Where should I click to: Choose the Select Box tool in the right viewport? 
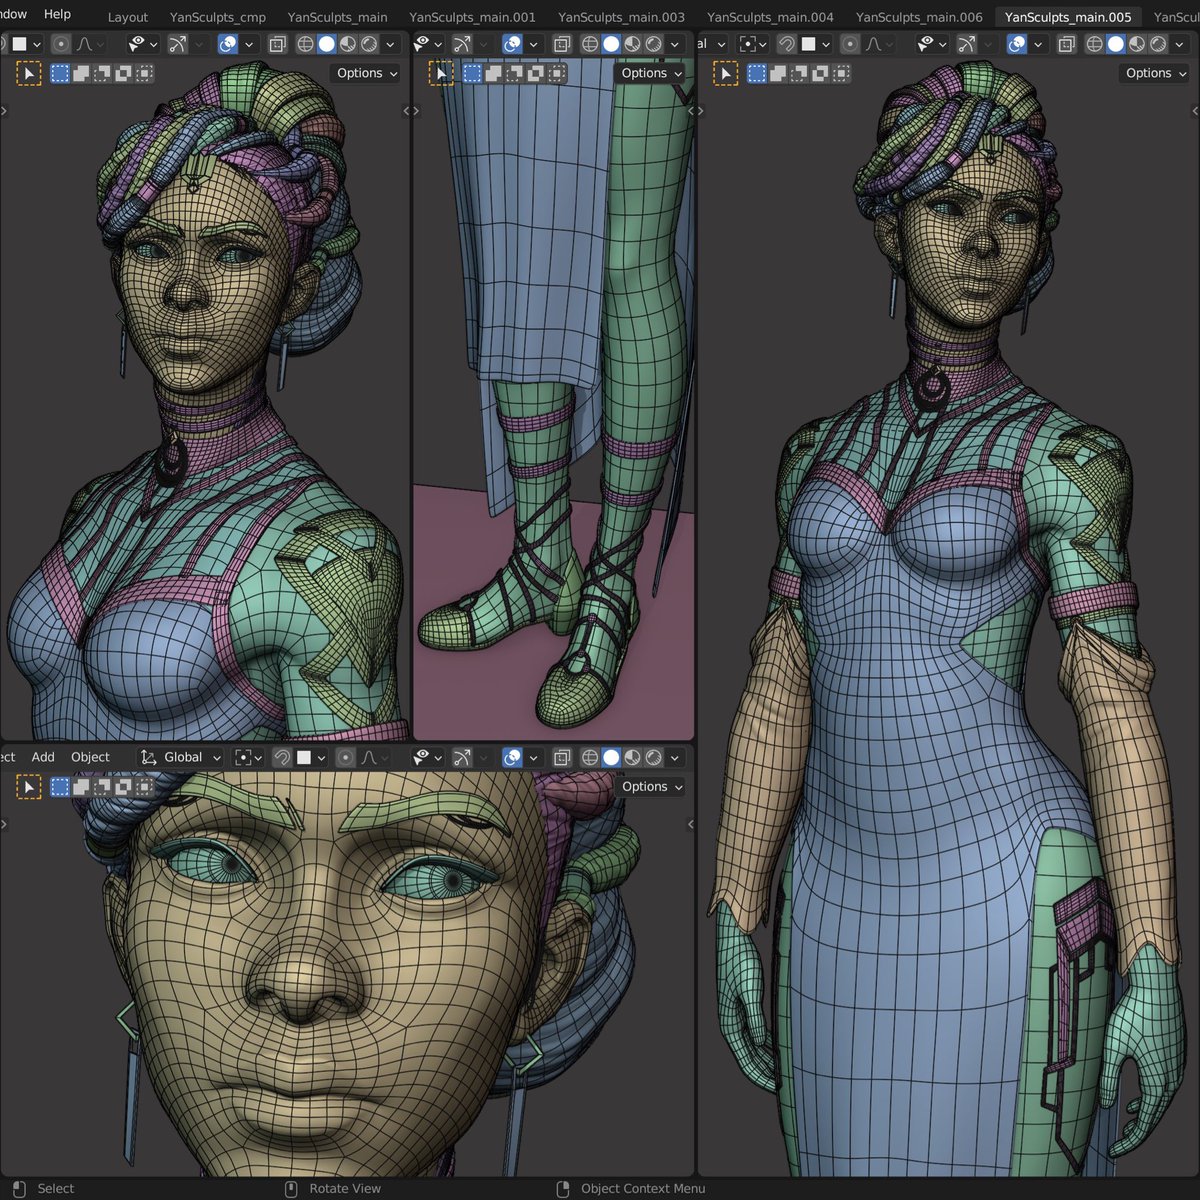coord(757,73)
